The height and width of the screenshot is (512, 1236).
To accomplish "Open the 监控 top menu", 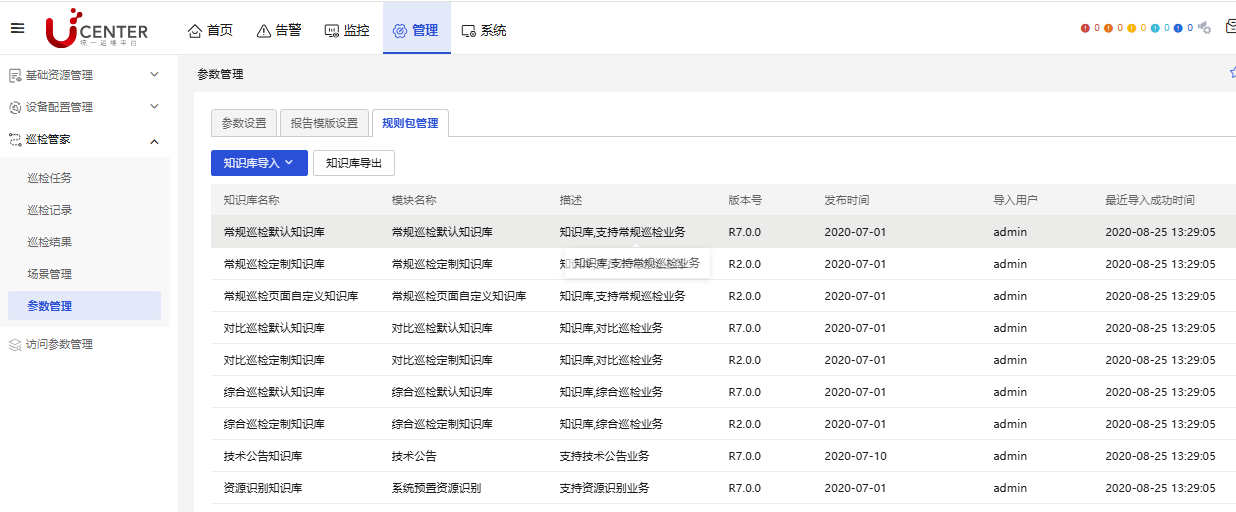I will 347,30.
